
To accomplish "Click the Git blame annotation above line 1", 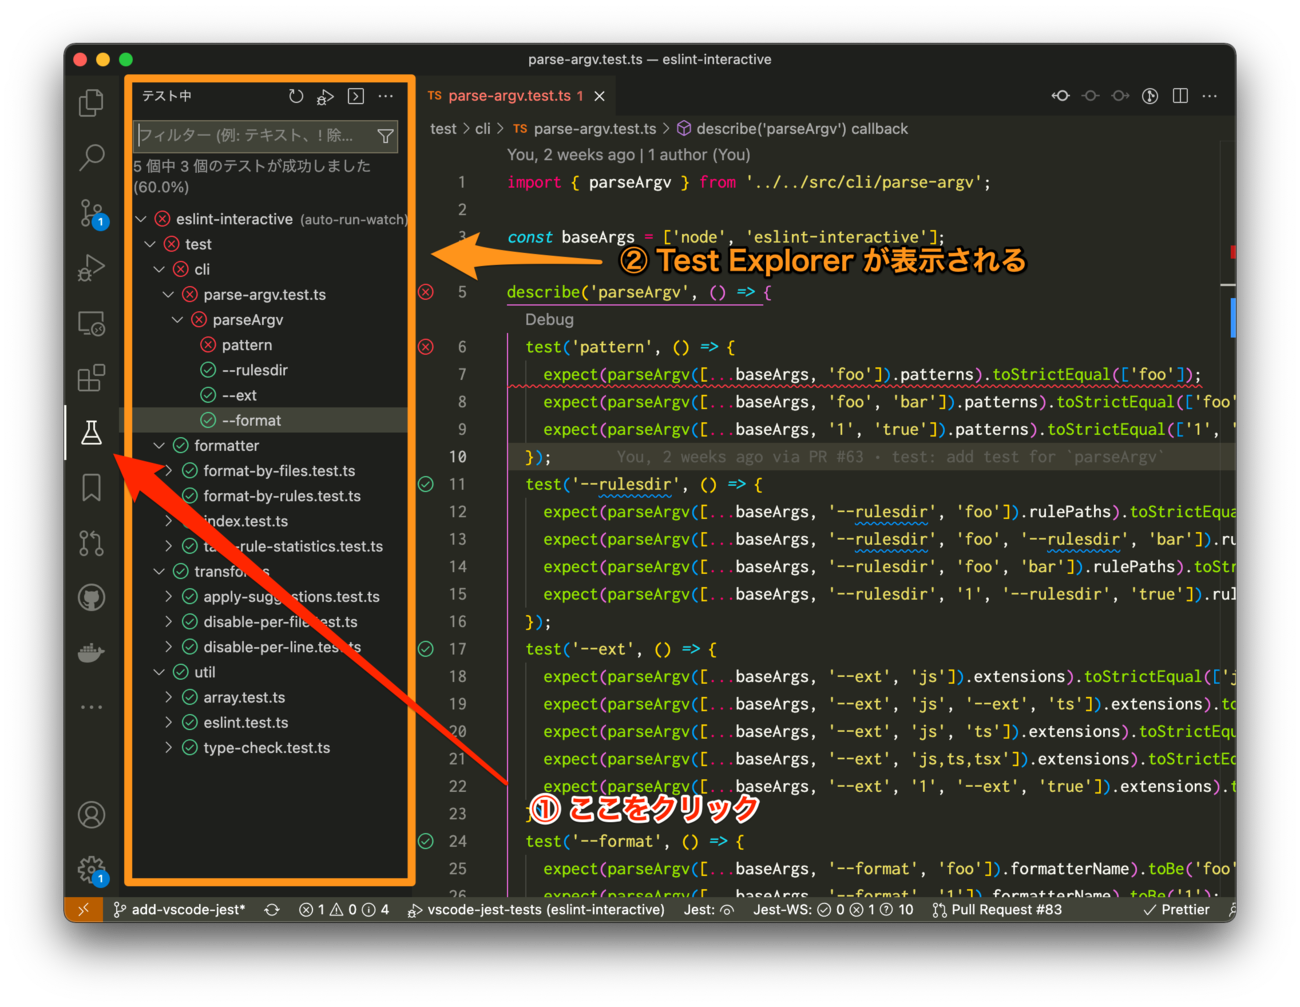I will pos(628,155).
